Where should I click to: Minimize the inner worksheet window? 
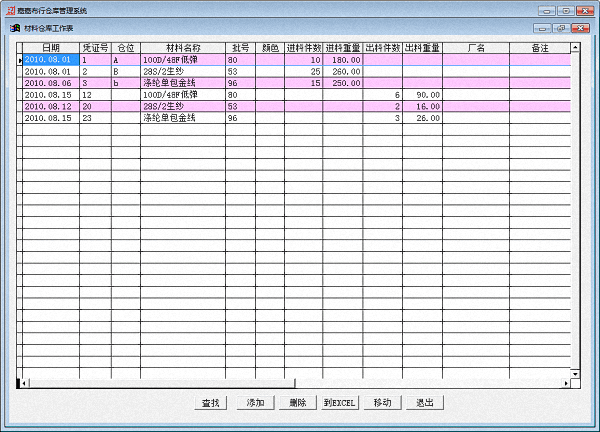coord(544,27)
